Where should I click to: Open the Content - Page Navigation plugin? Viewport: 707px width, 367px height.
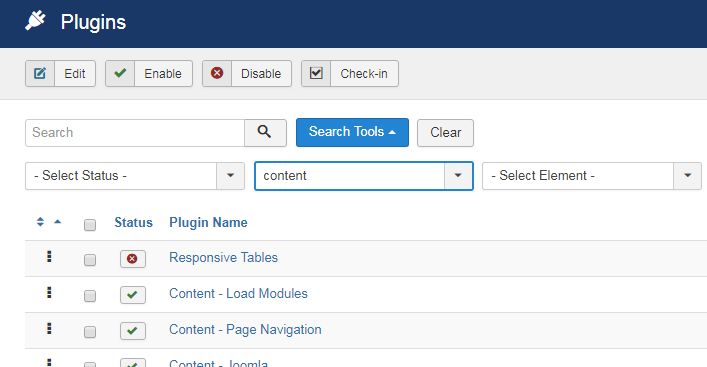pos(245,330)
